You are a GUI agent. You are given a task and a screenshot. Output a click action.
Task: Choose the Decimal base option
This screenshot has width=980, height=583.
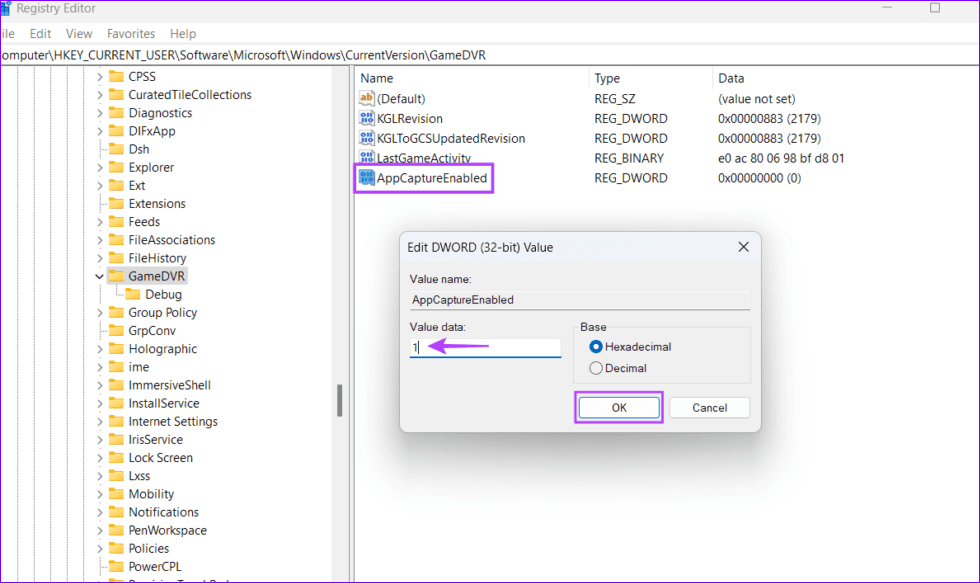(x=597, y=368)
